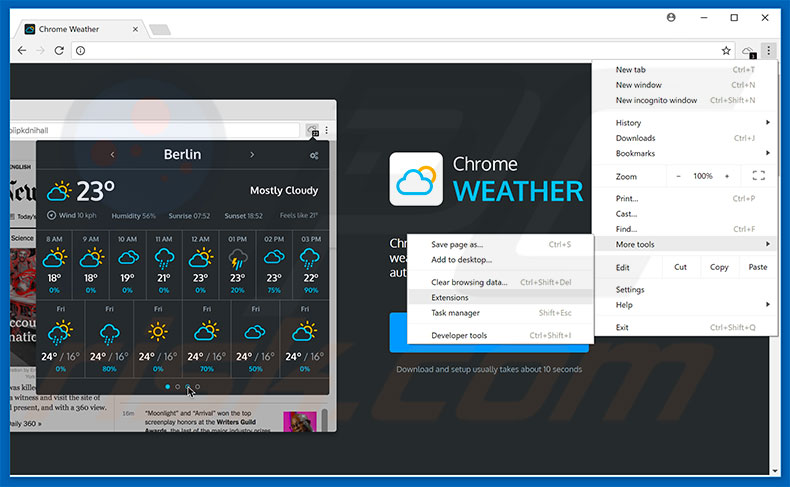Select Clear browsing data... in submenu
Image resolution: width=790 pixels, height=487 pixels.
500,282
